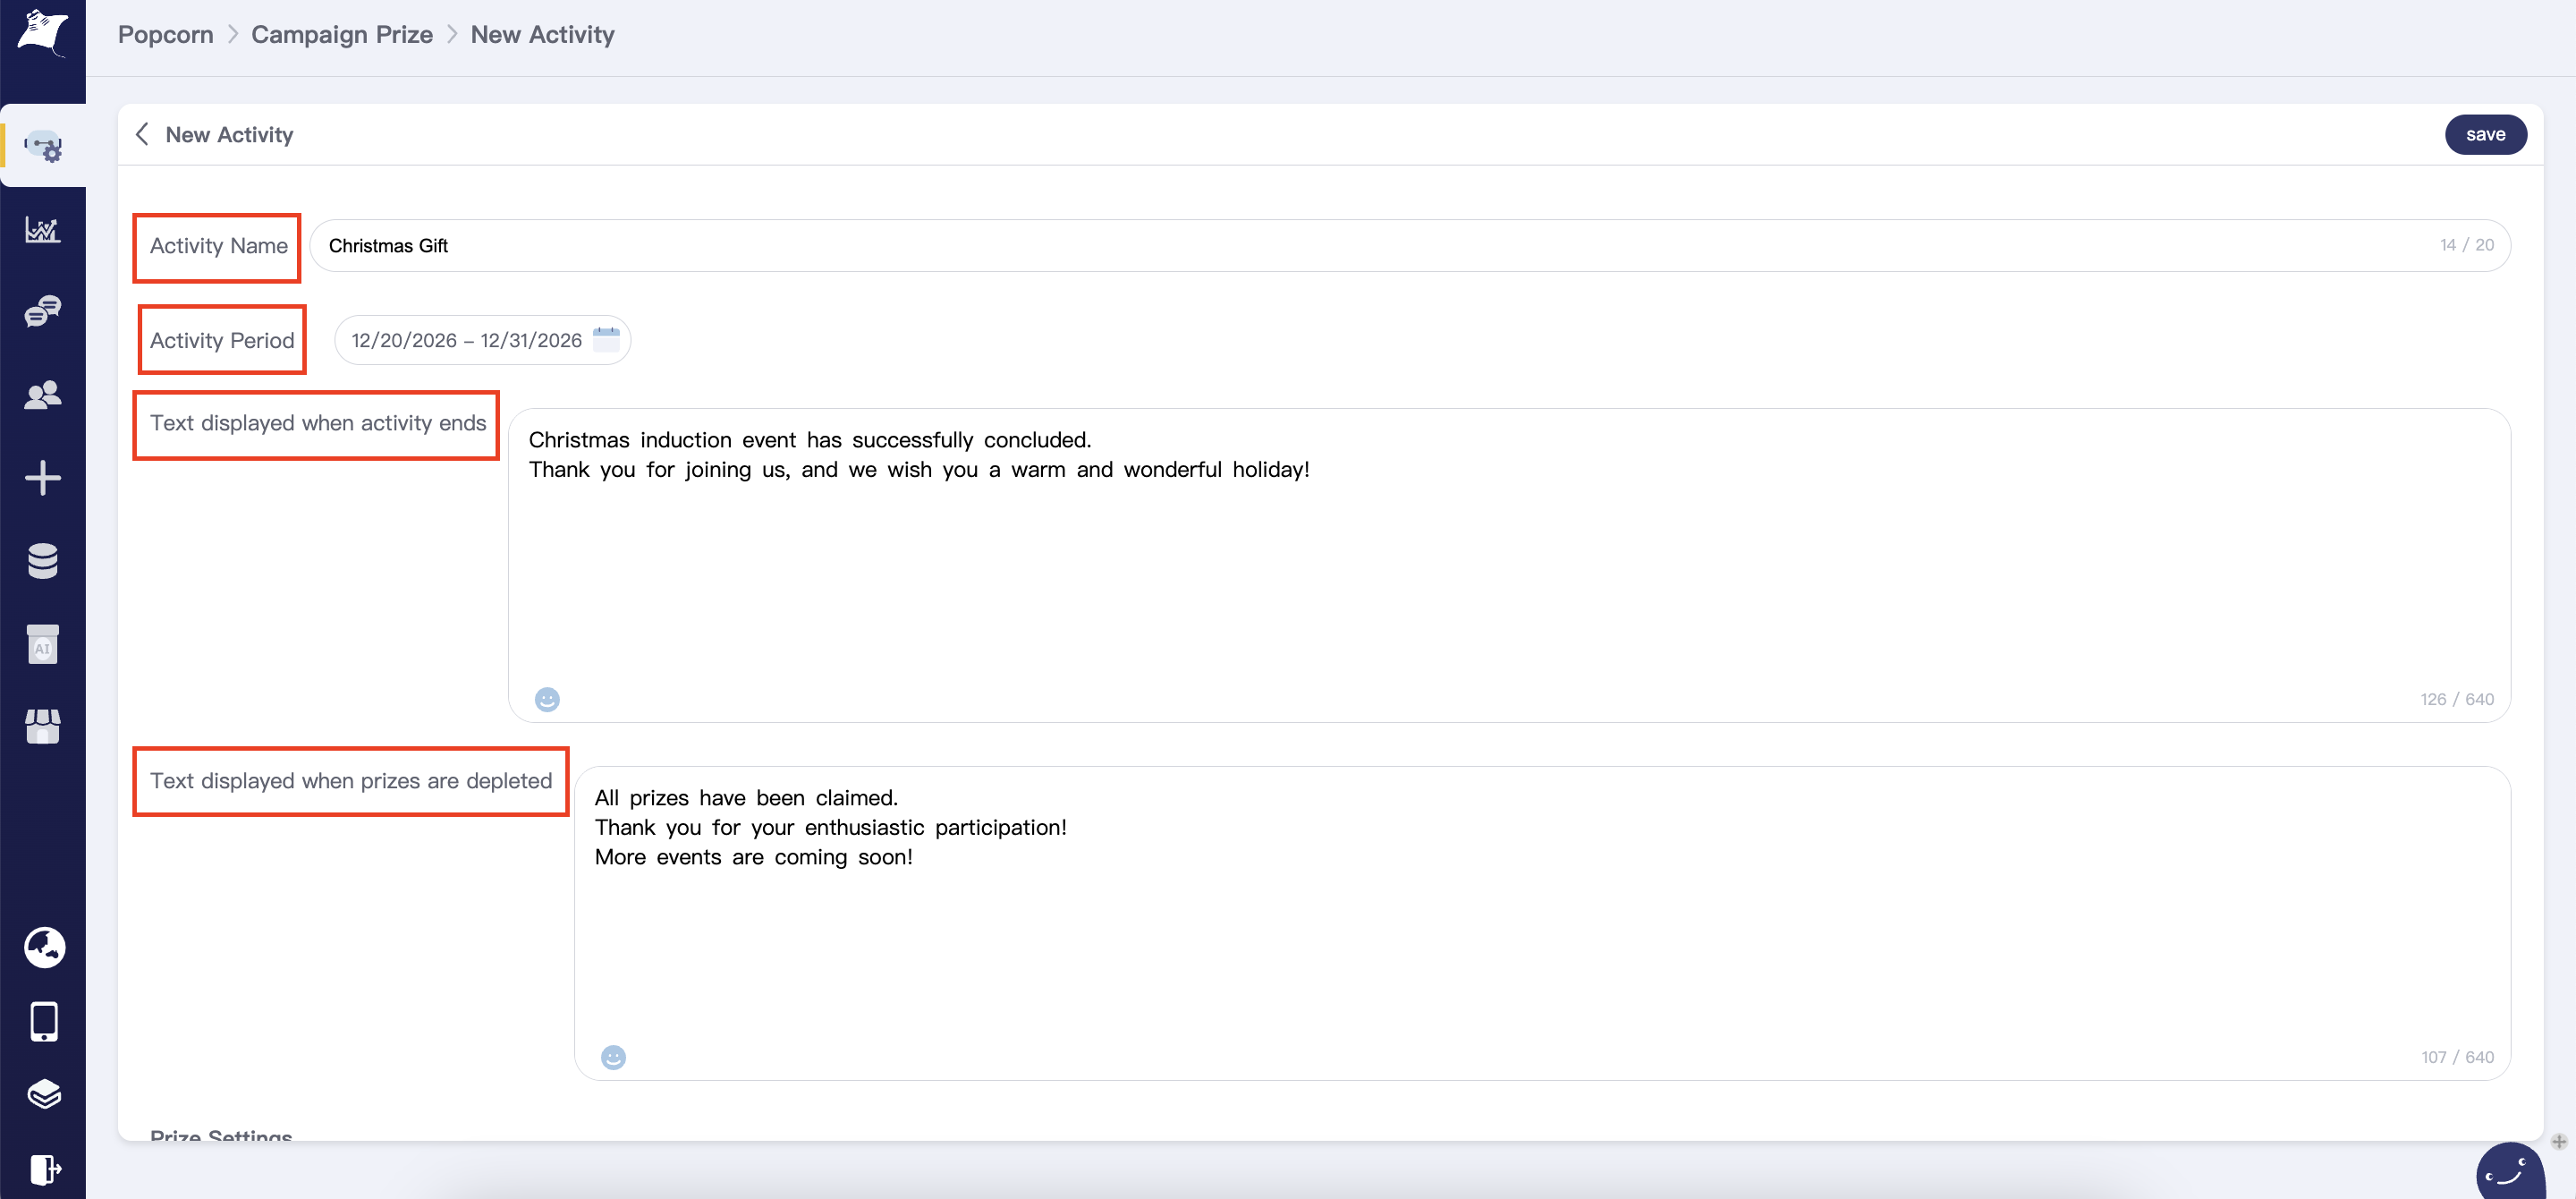Open the store shop sidebar icon
2576x1199 pixels.
click(43, 727)
